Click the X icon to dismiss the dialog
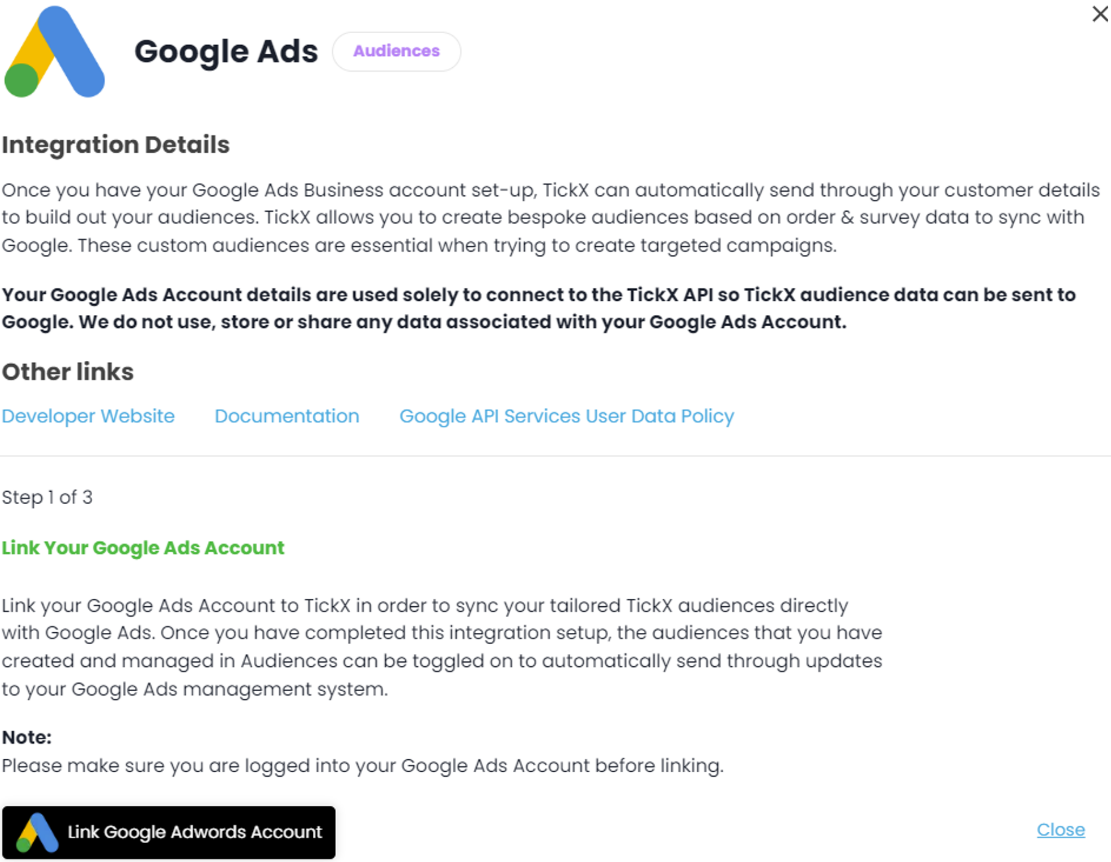Viewport: 1111px width, 862px height. pos(1100,14)
